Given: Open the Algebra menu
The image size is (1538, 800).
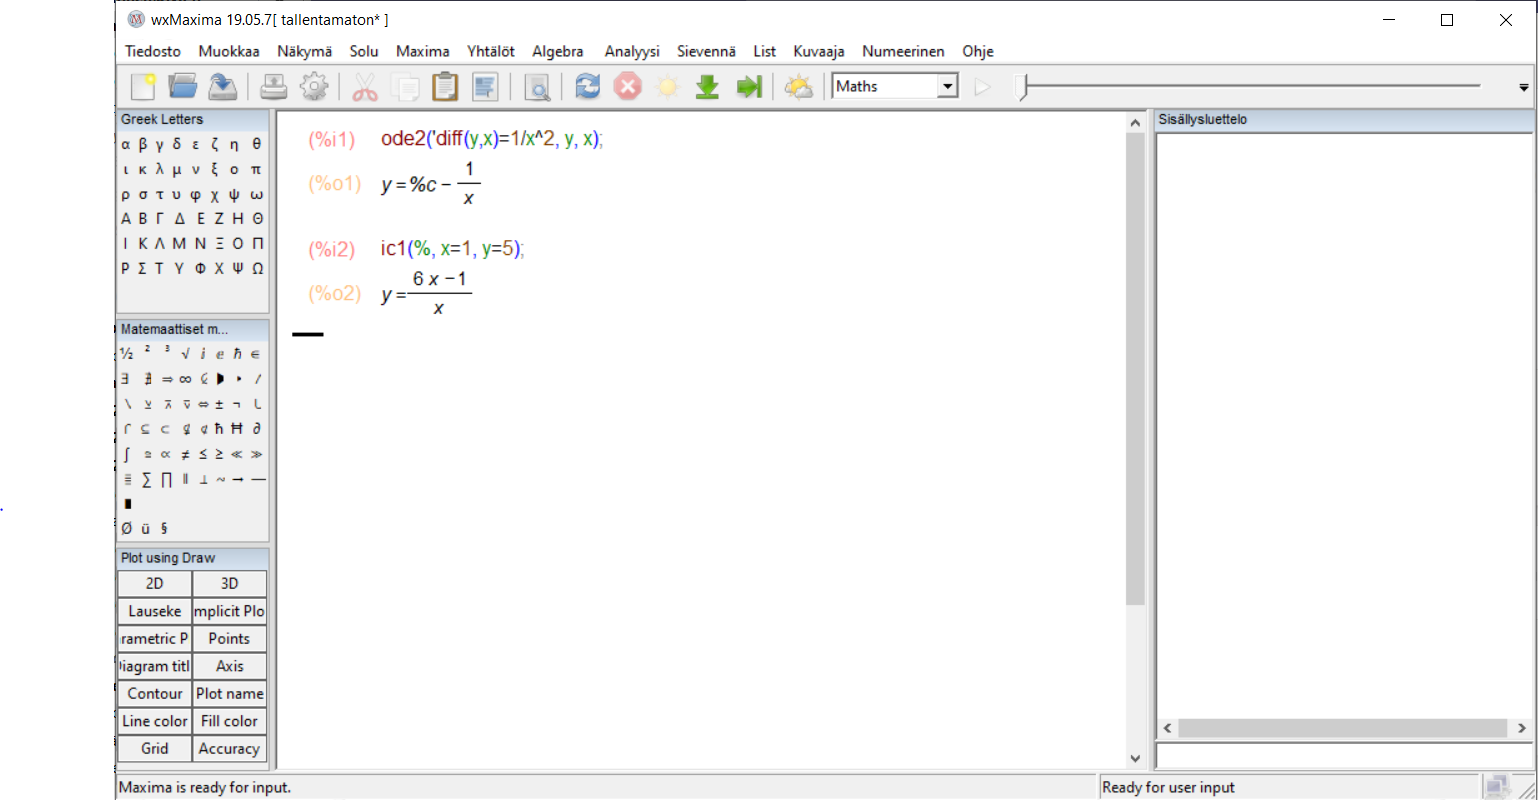Looking at the screenshot, I should point(557,51).
